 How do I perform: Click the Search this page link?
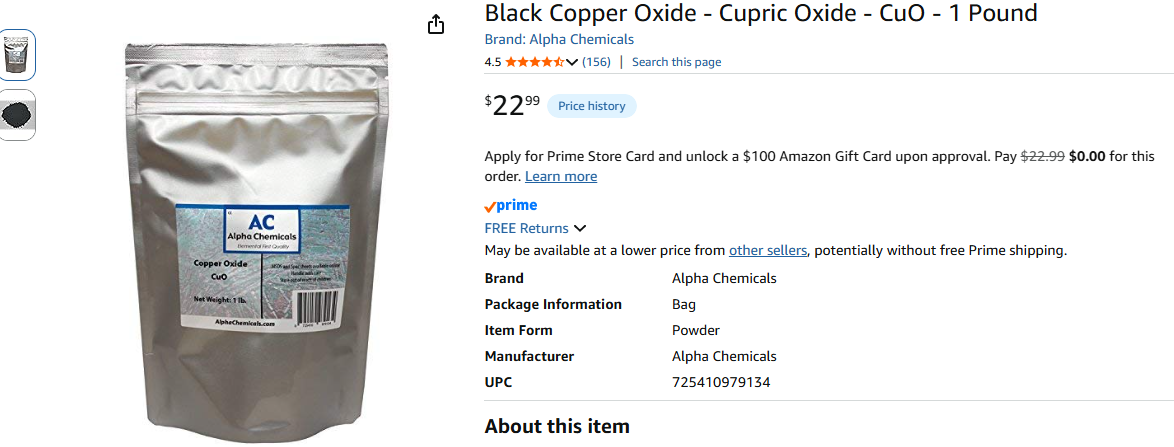(x=676, y=62)
